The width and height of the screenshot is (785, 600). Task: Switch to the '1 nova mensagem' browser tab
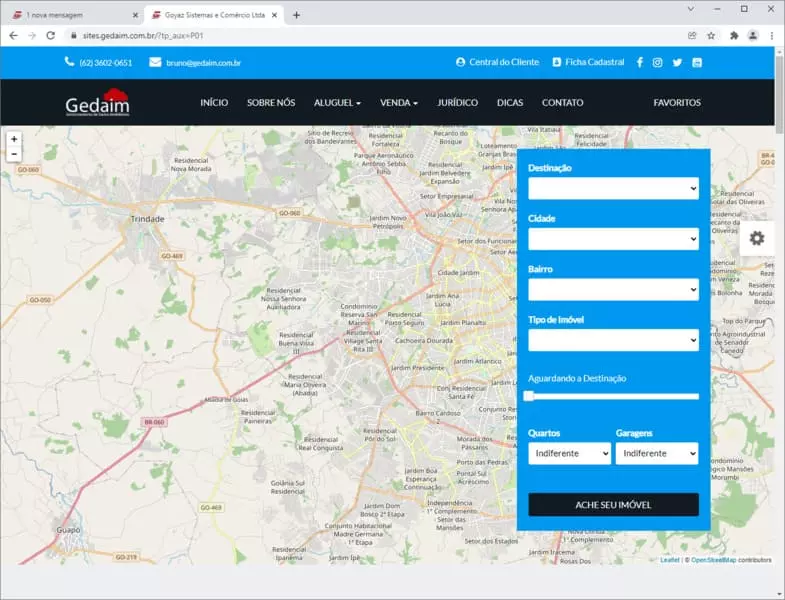pos(72,15)
